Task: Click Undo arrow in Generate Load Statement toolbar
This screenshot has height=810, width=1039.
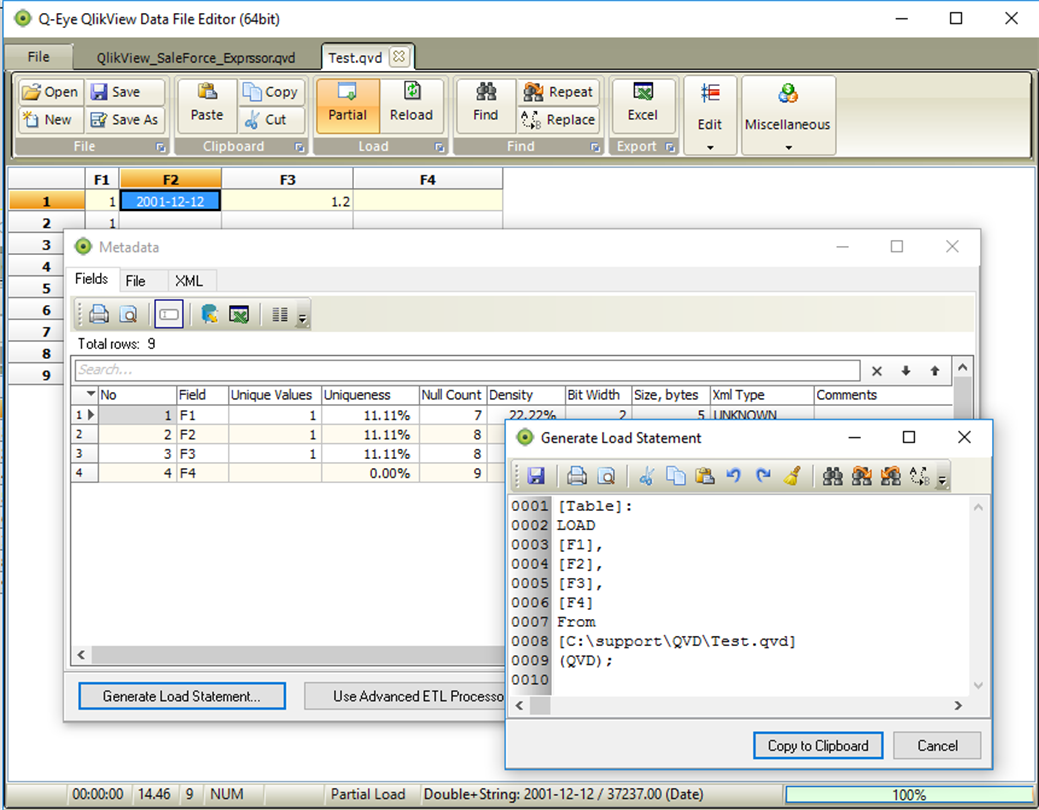Action: (734, 476)
